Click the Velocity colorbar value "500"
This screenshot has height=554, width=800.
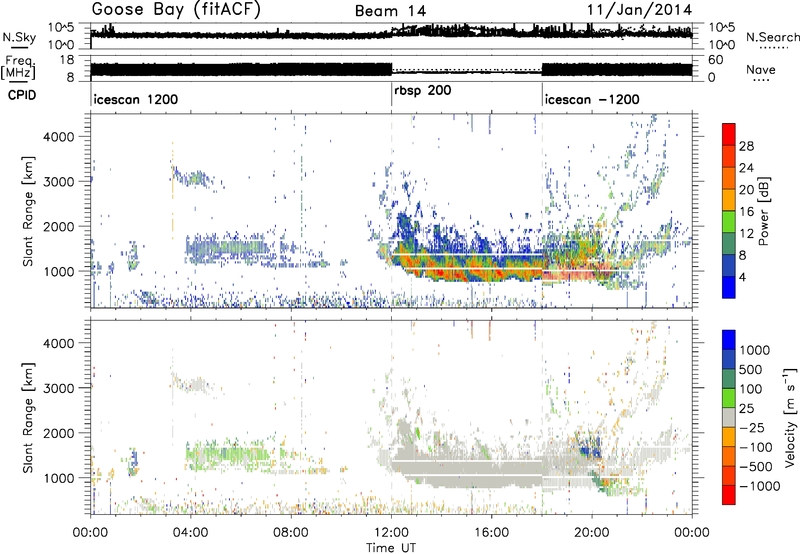pyautogui.click(x=751, y=369)
